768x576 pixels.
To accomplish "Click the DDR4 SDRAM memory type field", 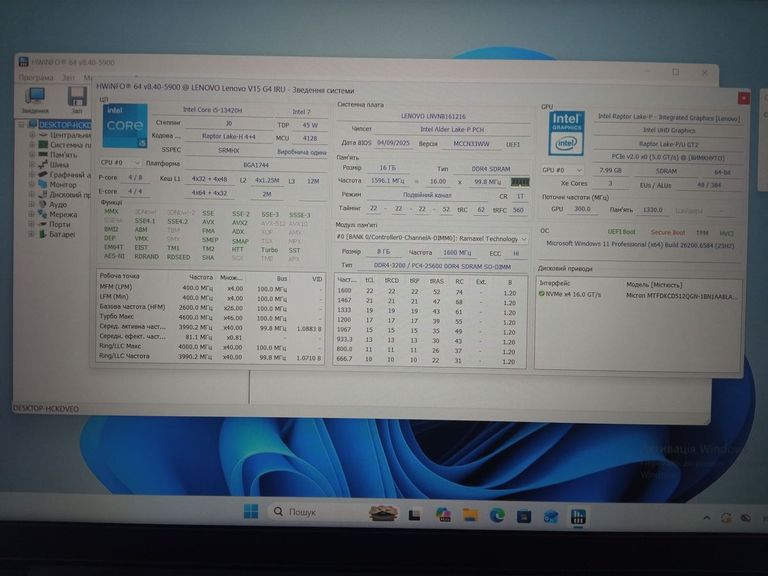I will pyautogui.click(x=491, y=169).
